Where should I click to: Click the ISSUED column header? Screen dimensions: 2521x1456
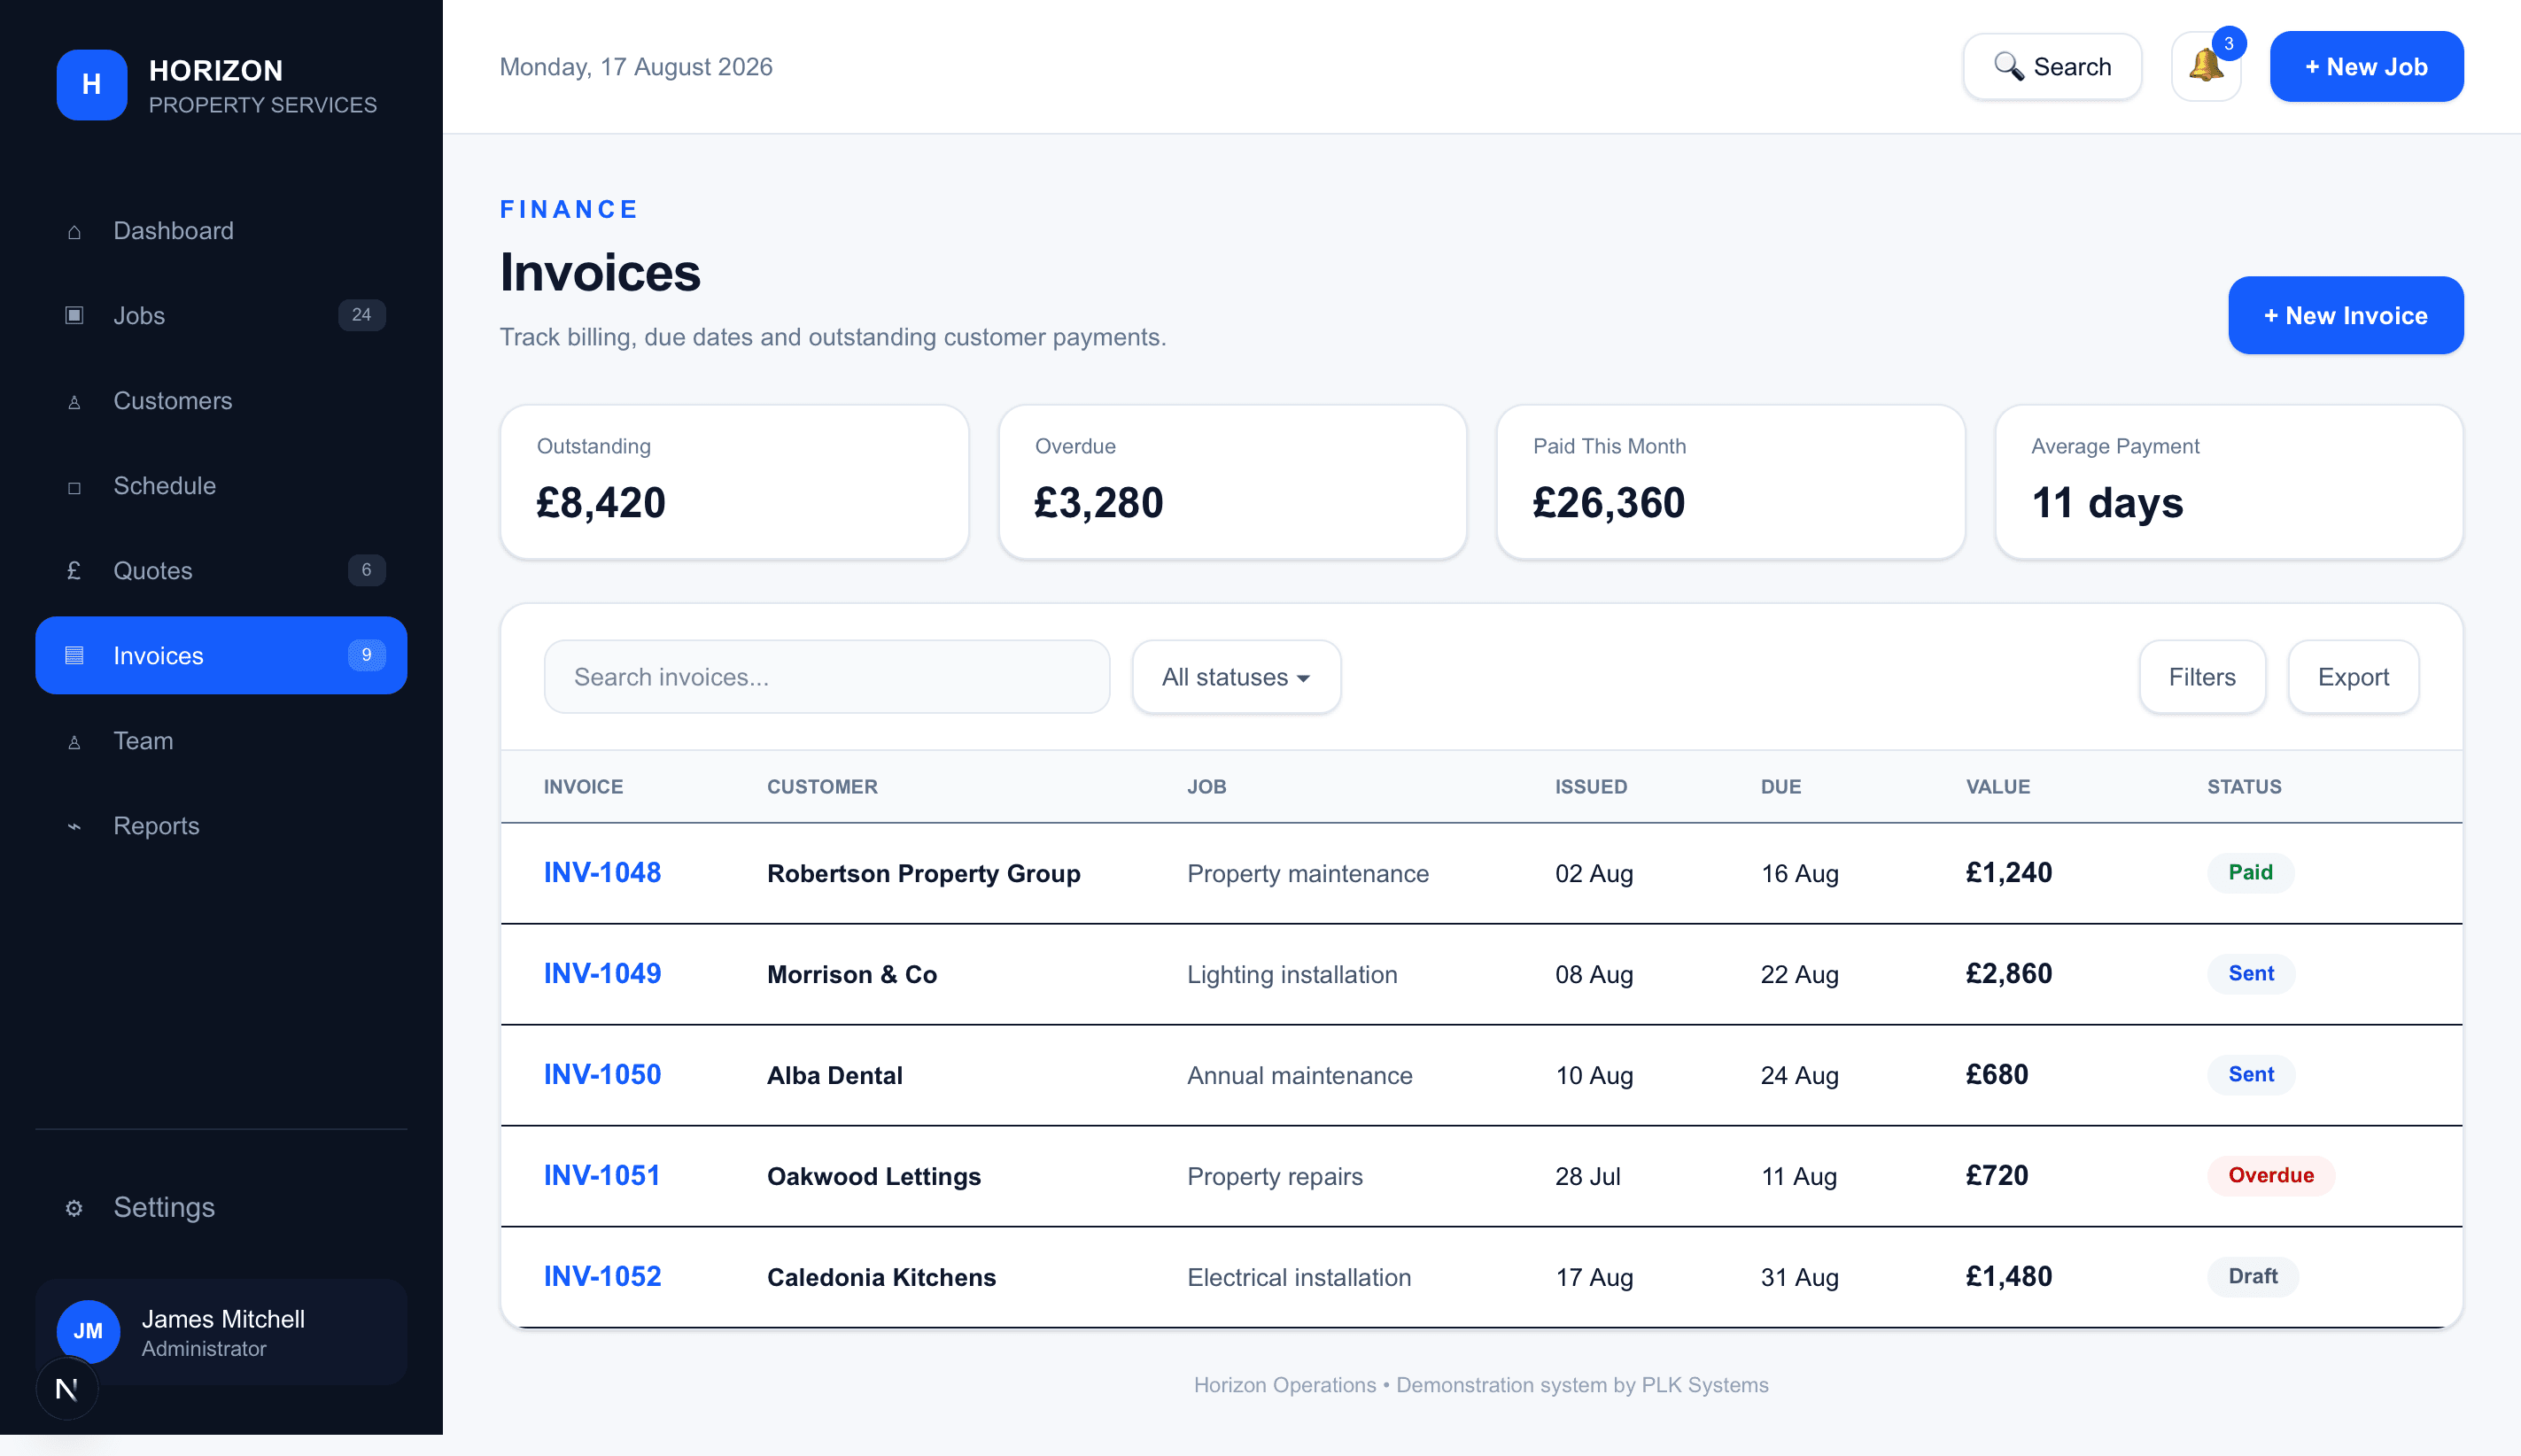[1590, 787]
